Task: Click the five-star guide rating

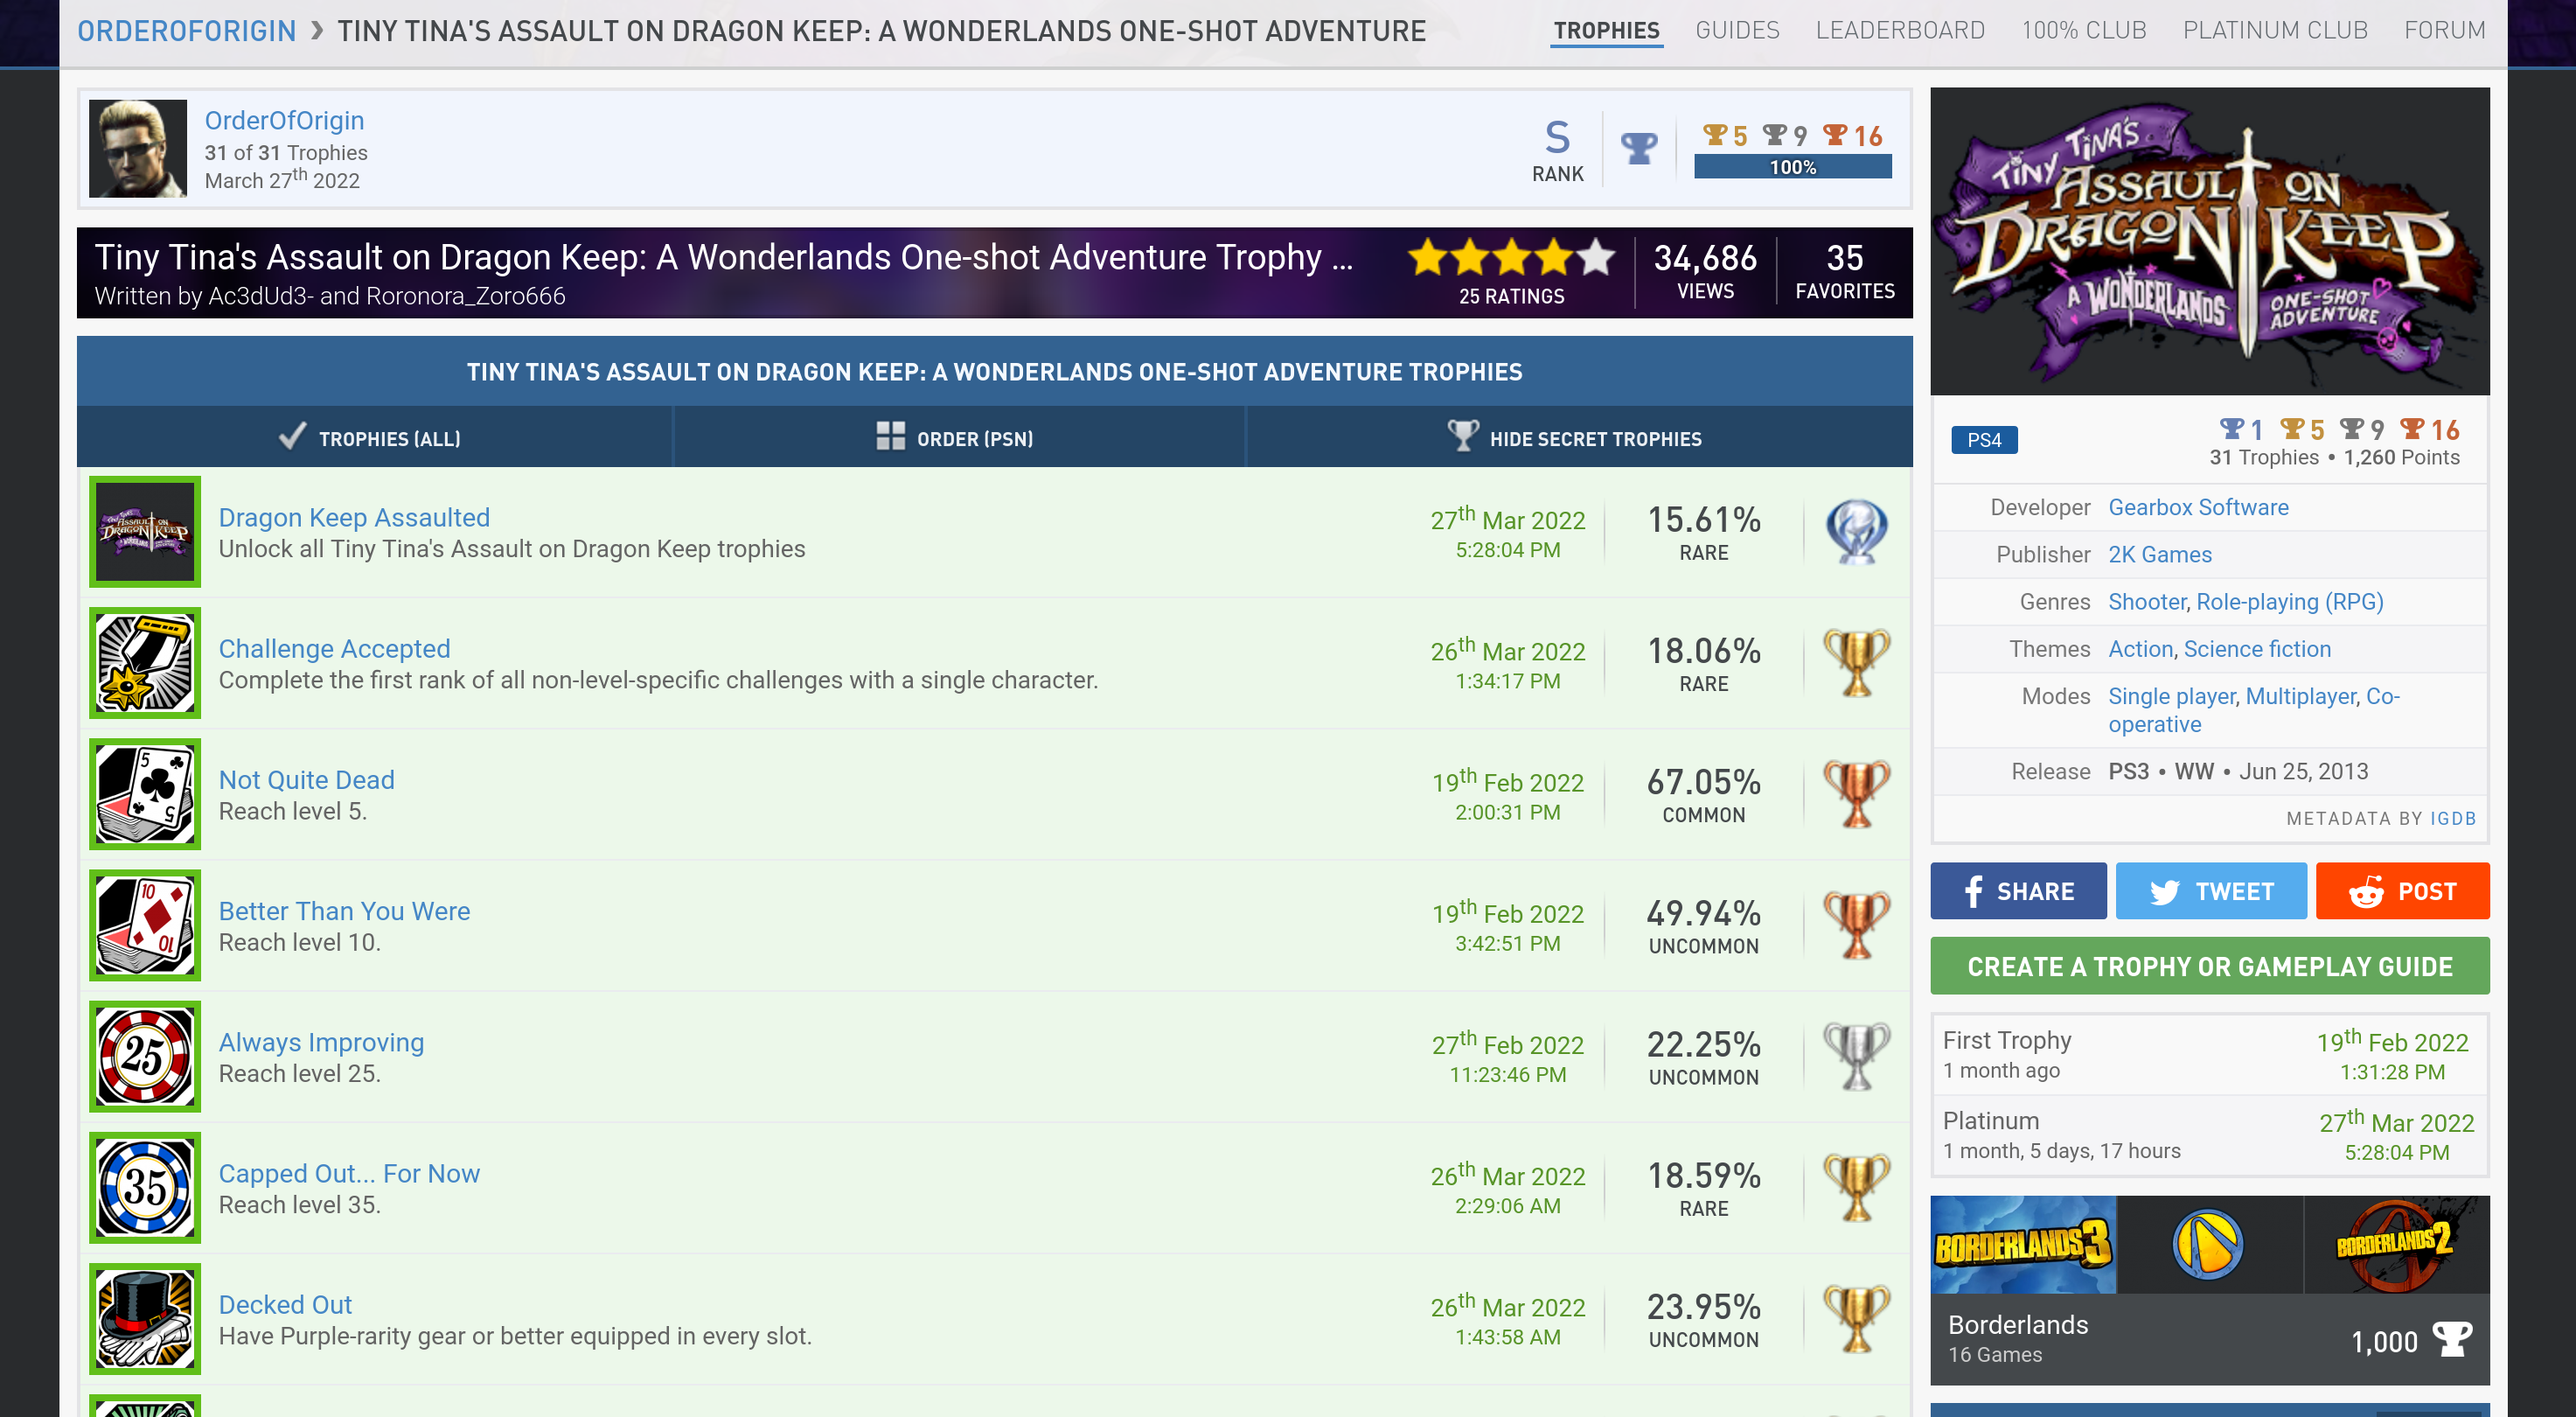Action: pyautogui.click(x=1511, y=258)
